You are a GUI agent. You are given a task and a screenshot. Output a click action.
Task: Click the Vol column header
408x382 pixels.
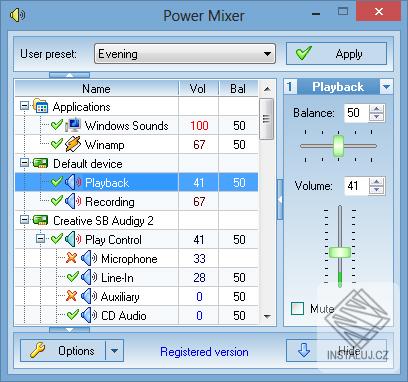[x=198, y=89]
